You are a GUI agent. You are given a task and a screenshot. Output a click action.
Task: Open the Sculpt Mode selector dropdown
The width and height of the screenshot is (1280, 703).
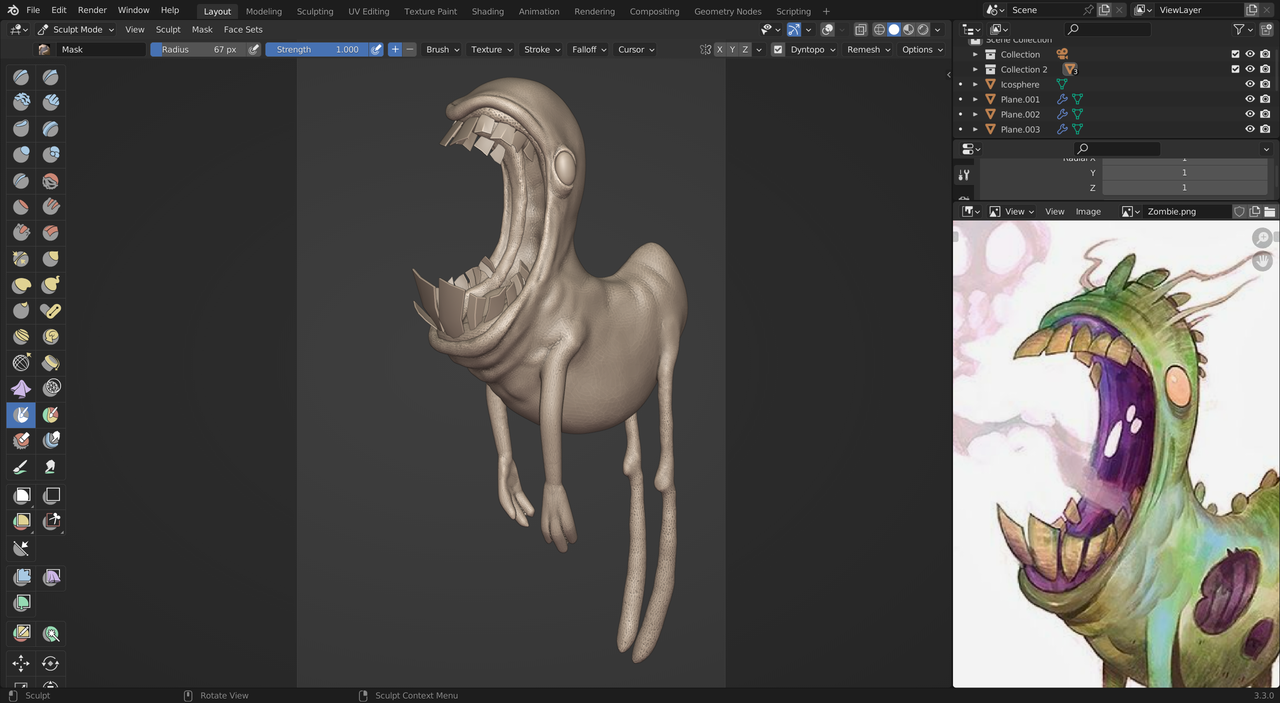click(x=78, y=30)
